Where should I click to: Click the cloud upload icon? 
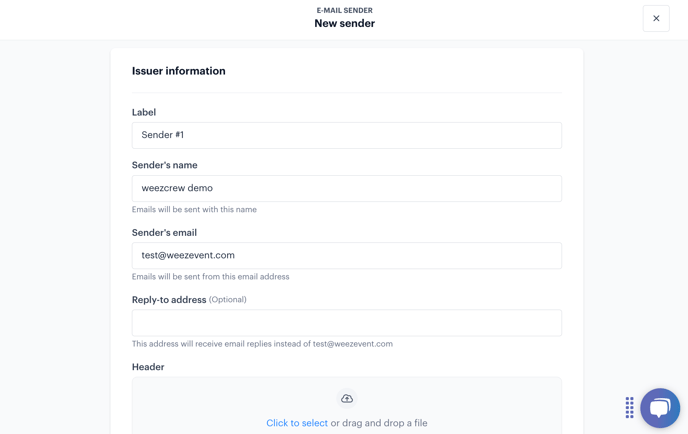(347, 398)
